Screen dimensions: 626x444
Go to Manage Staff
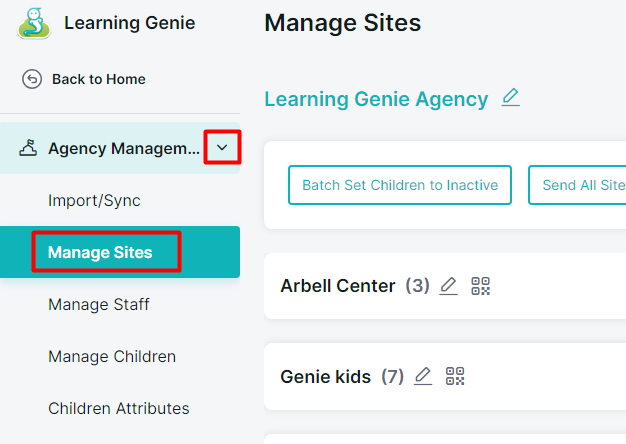point(99,304)
